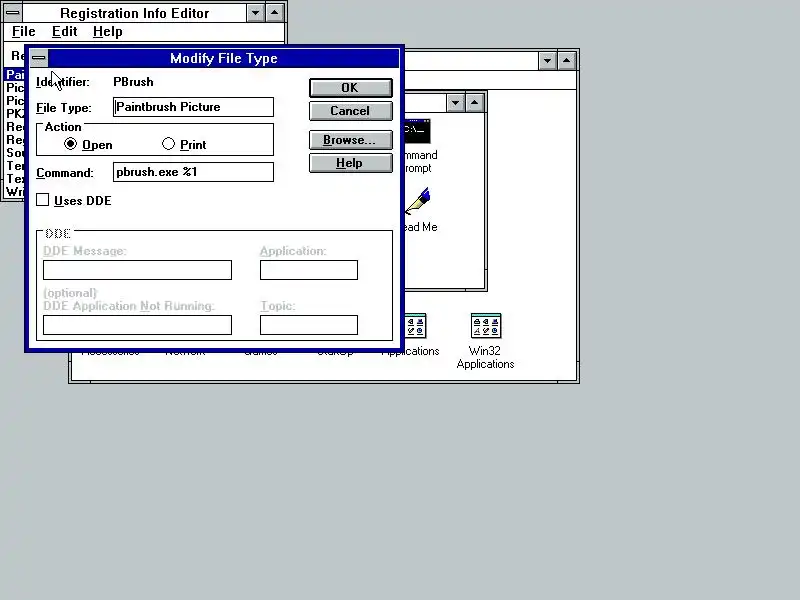Click the DDE Message input box
Screen dimensions: 800x600
point(137,270)
